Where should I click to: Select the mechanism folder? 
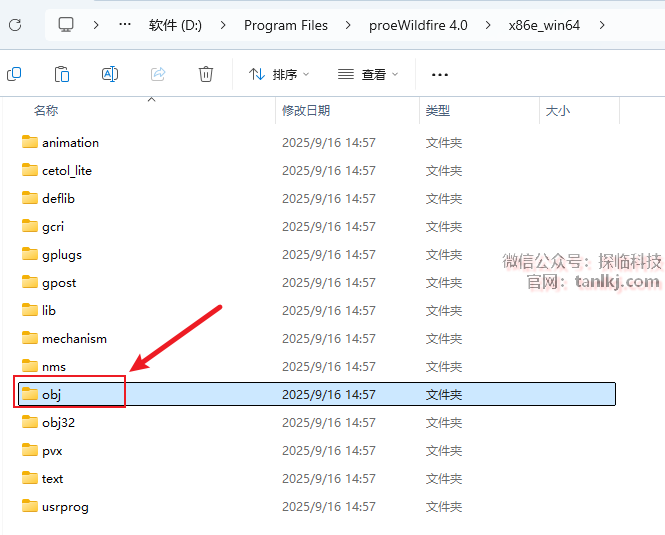[x=74, y=338]
